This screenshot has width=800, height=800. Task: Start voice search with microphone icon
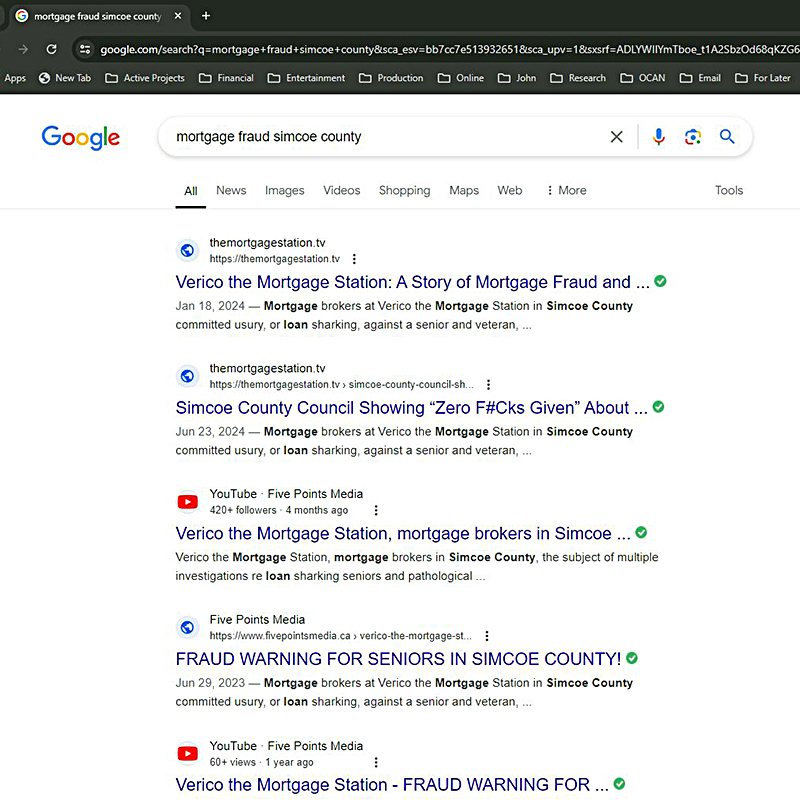pyautogui.click(x=659, y=137)
